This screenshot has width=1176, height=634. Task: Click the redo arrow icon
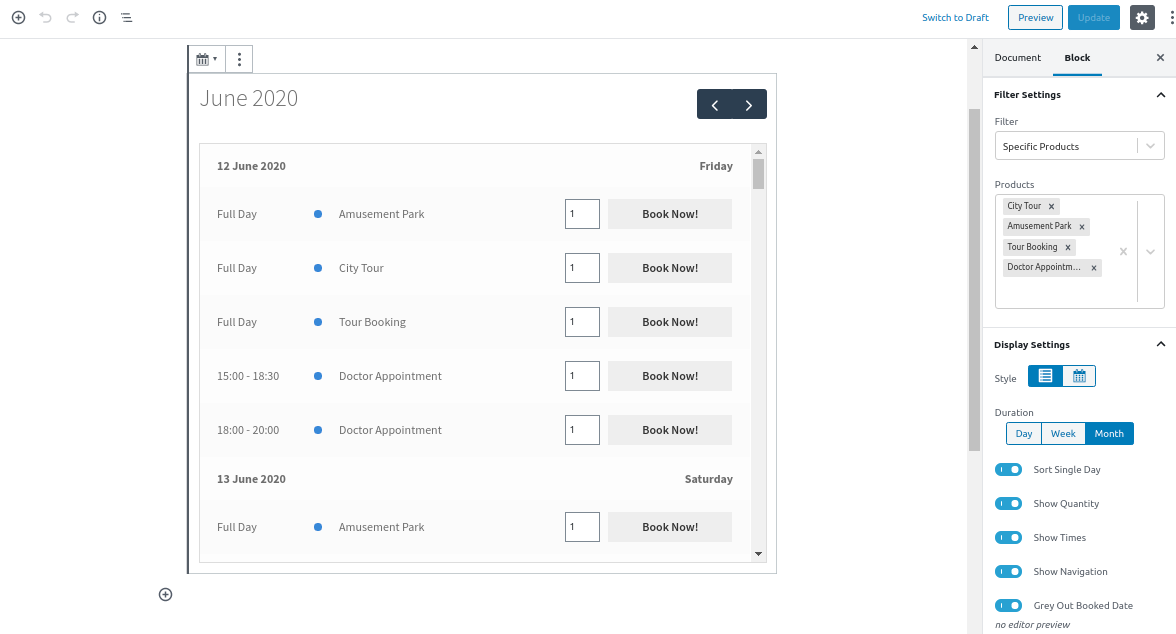72,17
